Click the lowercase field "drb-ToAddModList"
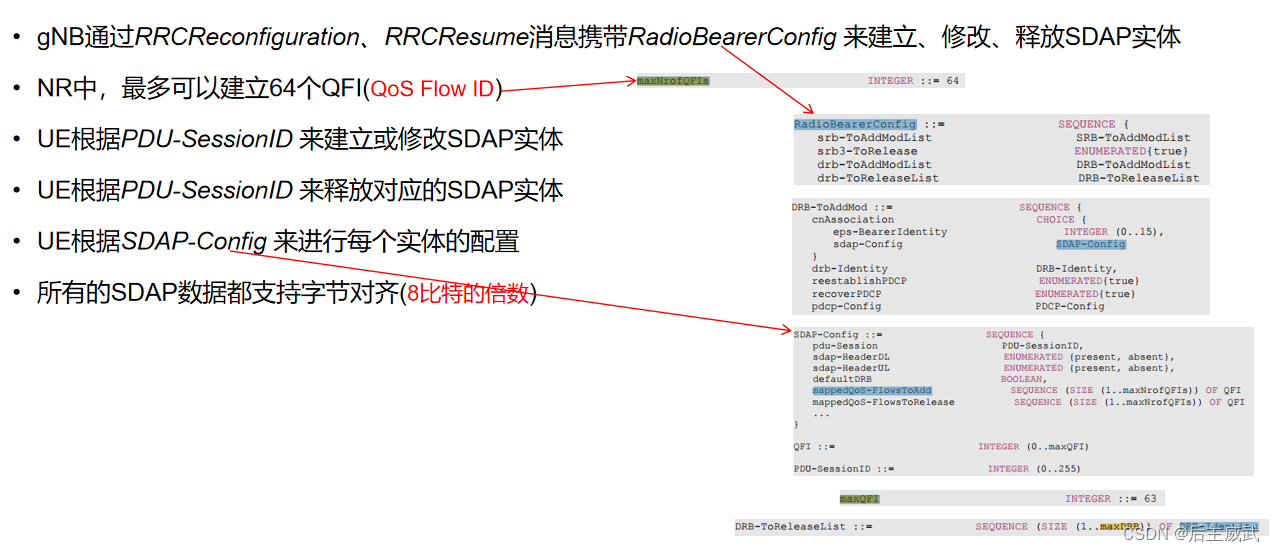Image resolution: width=1275 pixels, height=552 pixels. (x=874, y=164)
